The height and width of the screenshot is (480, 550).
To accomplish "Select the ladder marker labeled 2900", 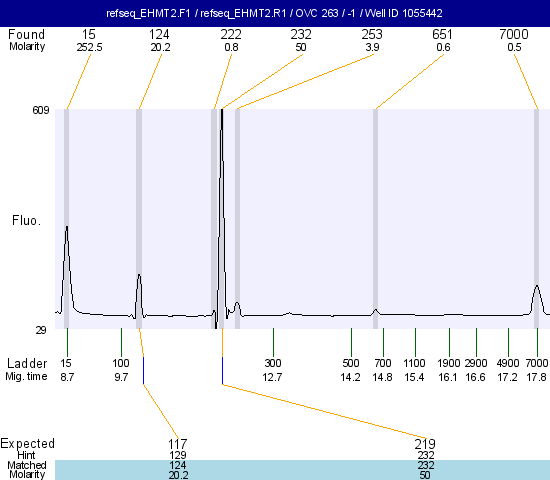I will [476, 363].
